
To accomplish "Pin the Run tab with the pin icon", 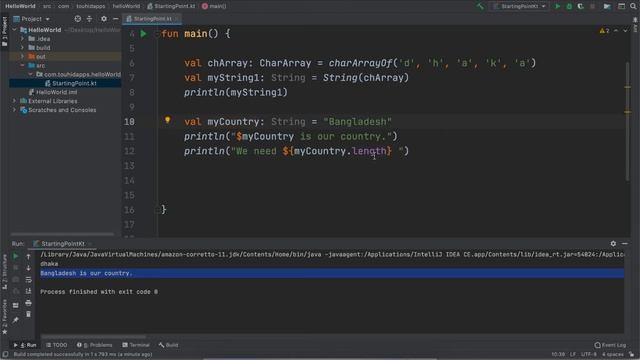I will coord(16,320).
